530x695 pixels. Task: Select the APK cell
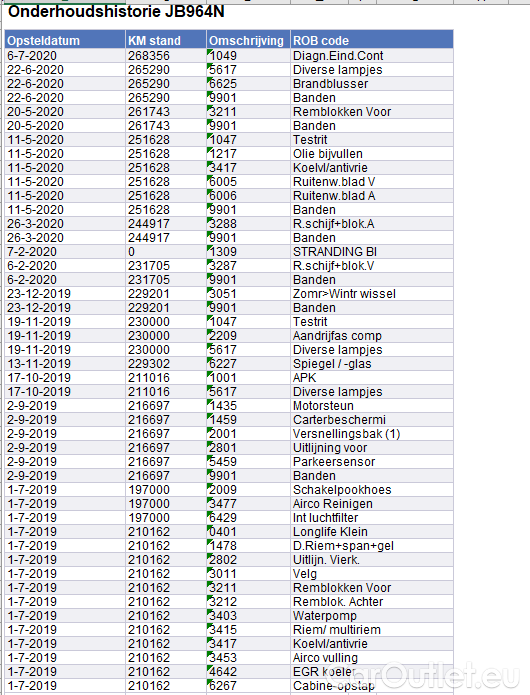click(x=372, y=378)
